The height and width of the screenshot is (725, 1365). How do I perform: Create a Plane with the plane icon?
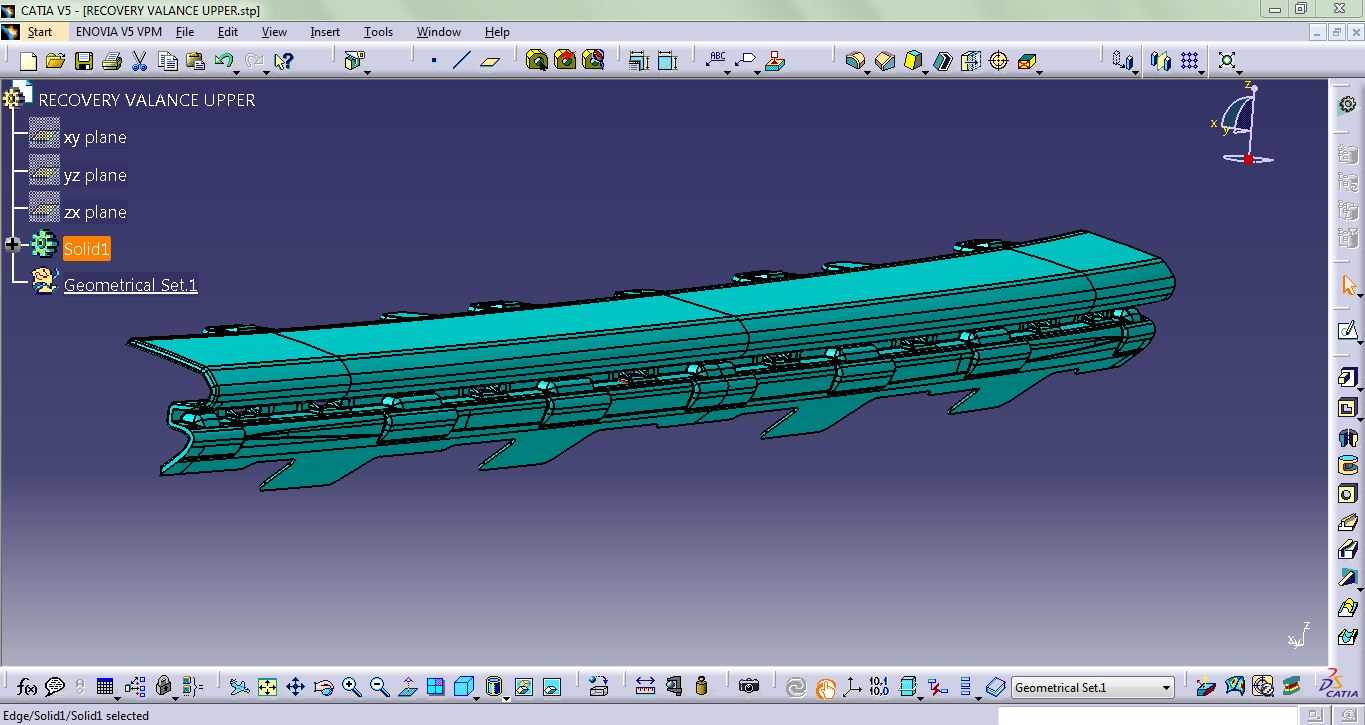490,61
